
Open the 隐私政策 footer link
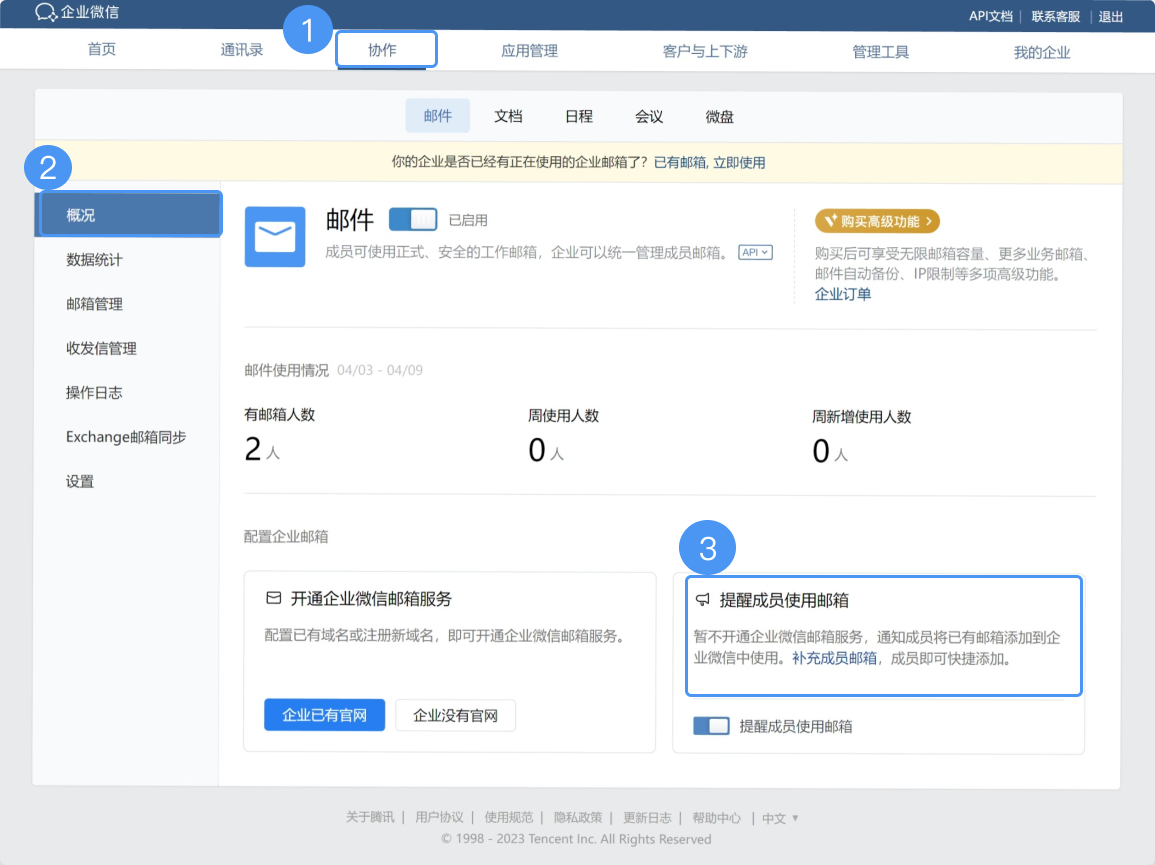(578, 817)
